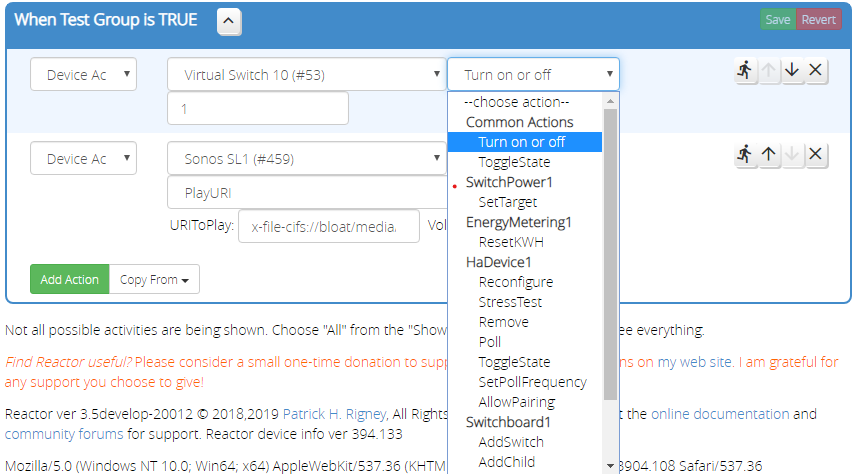Open the Virtual Switch 10 device dropdown
The image size is (857, 474).
coord(306,74)
